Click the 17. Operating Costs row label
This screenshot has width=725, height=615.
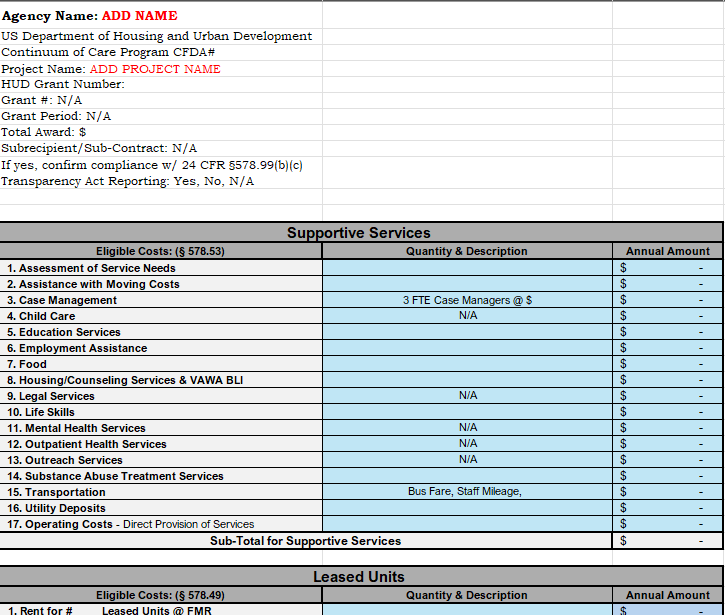(x=161, y=524)
